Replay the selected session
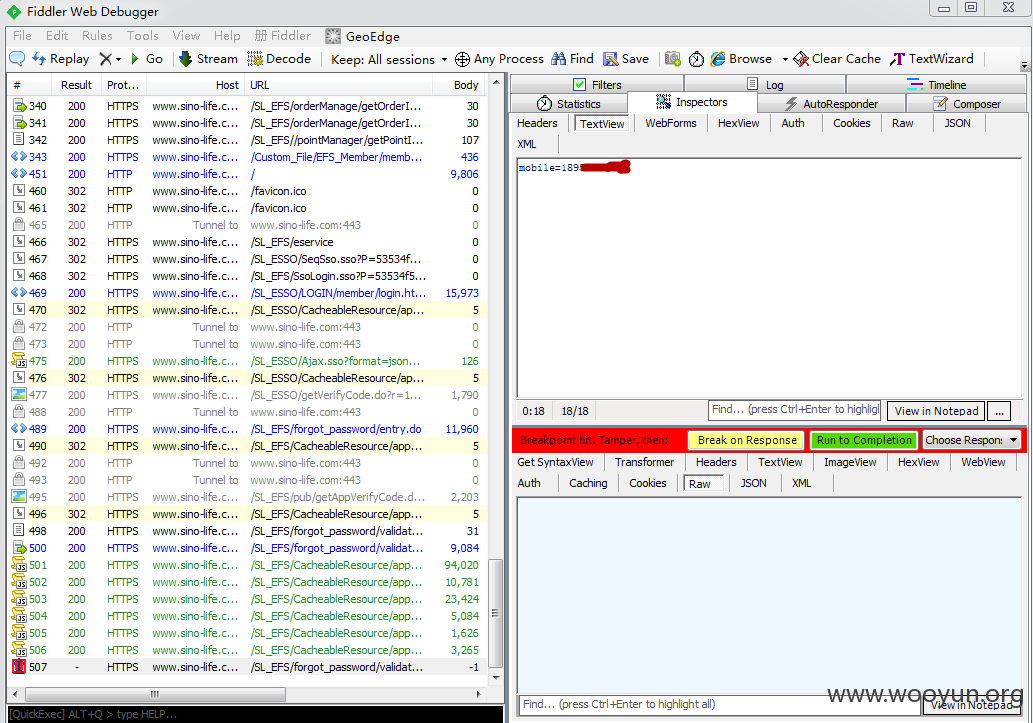Screen dimensions: 1033x723 coord(61,59)
